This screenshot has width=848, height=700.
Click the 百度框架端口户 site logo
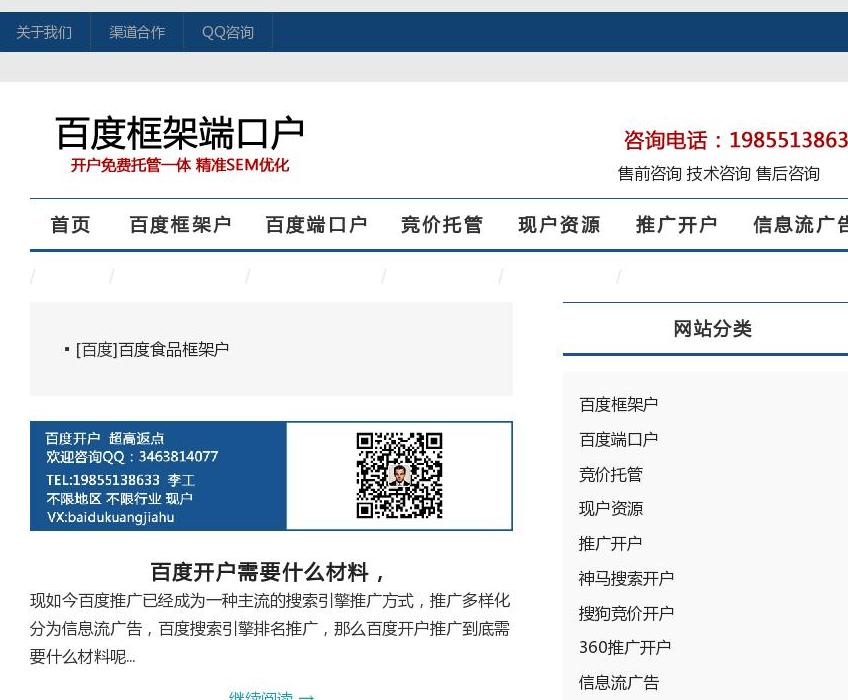[x=180, y=133]
